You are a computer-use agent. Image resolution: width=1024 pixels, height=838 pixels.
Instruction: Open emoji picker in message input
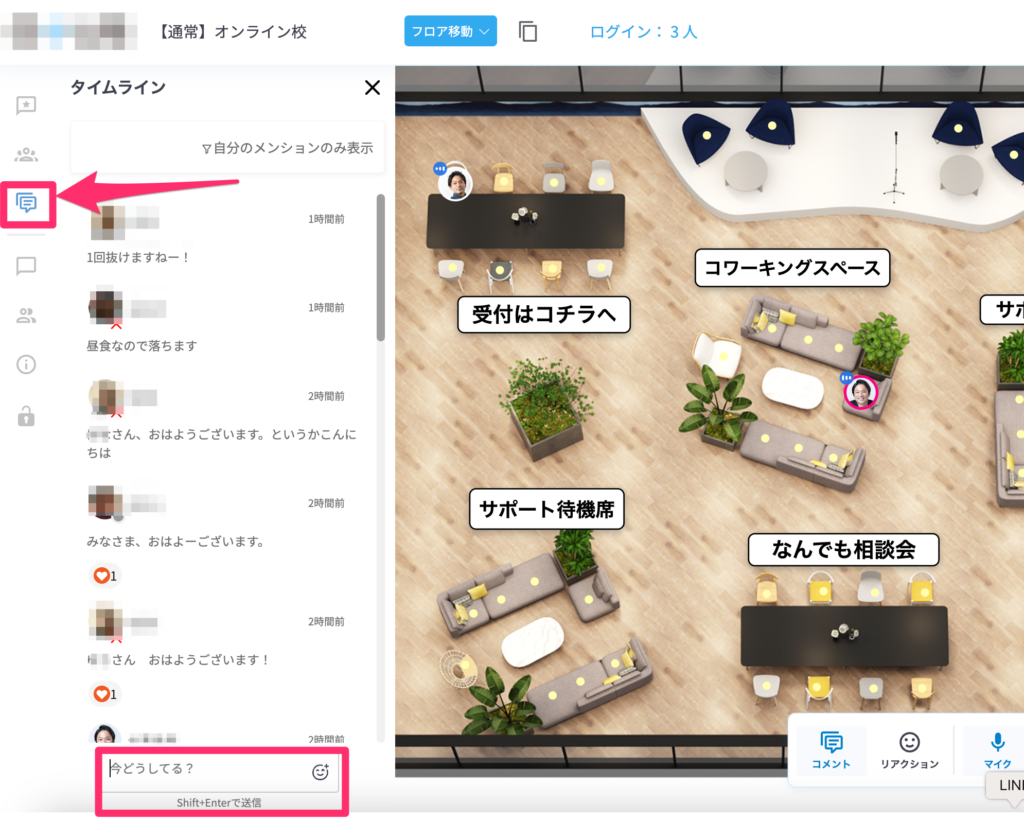321,771
